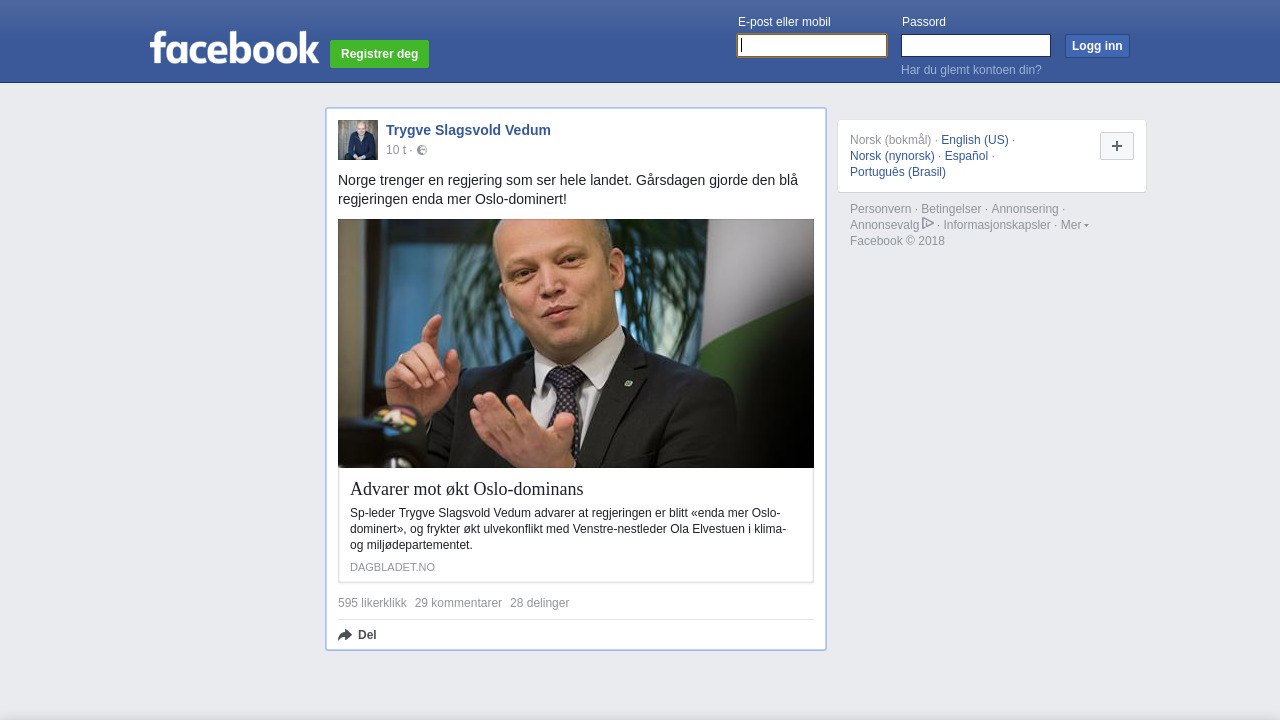The height and width of the screenshot is (720, 1280).
Task: Open the Dagbladet article image
Action: tap(576, 343)
